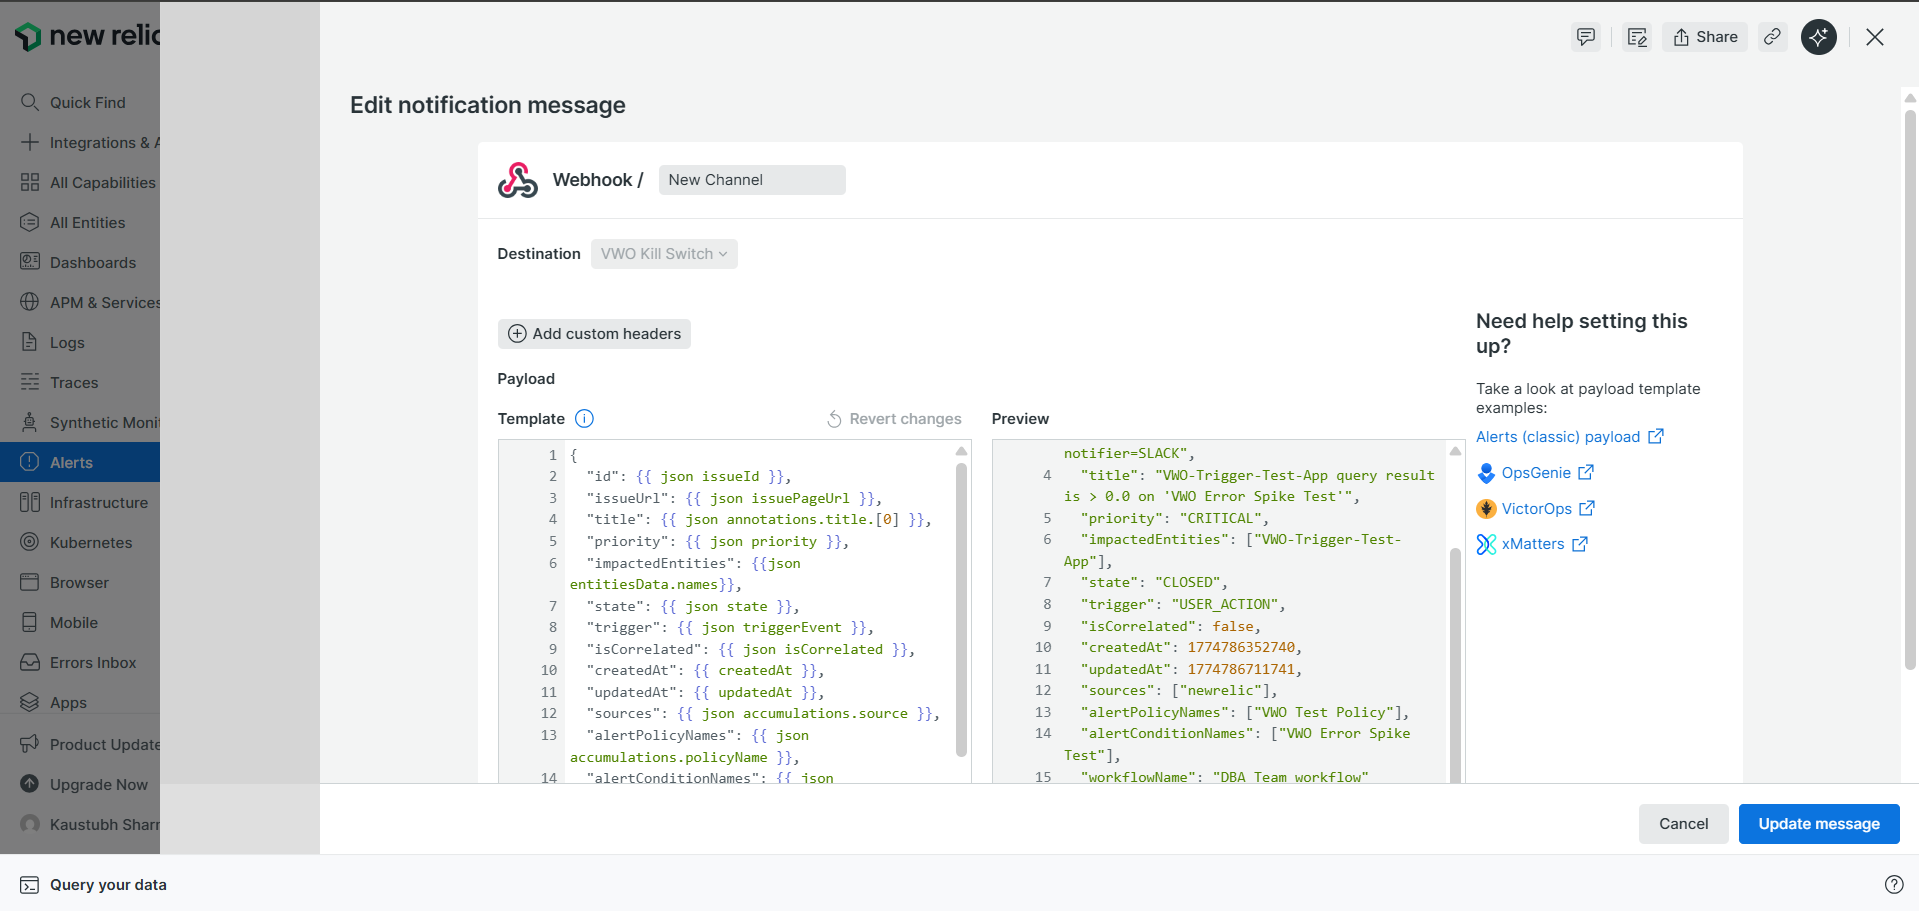The image size is (1919, 911).
Task: Open Kaustubh user profile menu
Action: pyautogui.click(x=90, y=825)
